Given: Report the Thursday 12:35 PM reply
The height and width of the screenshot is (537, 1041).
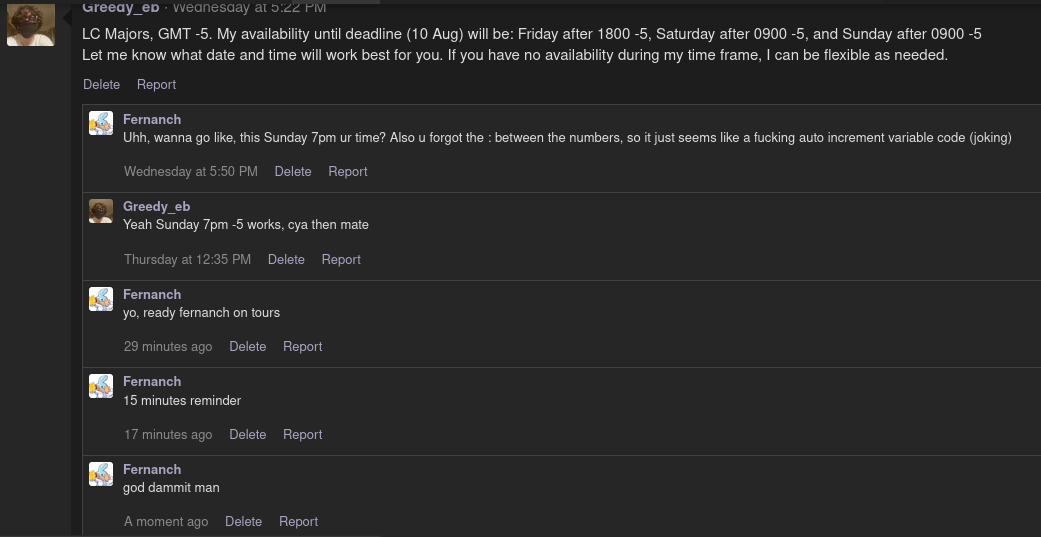Looking at the screenshot, I should [x=341, y=259].
